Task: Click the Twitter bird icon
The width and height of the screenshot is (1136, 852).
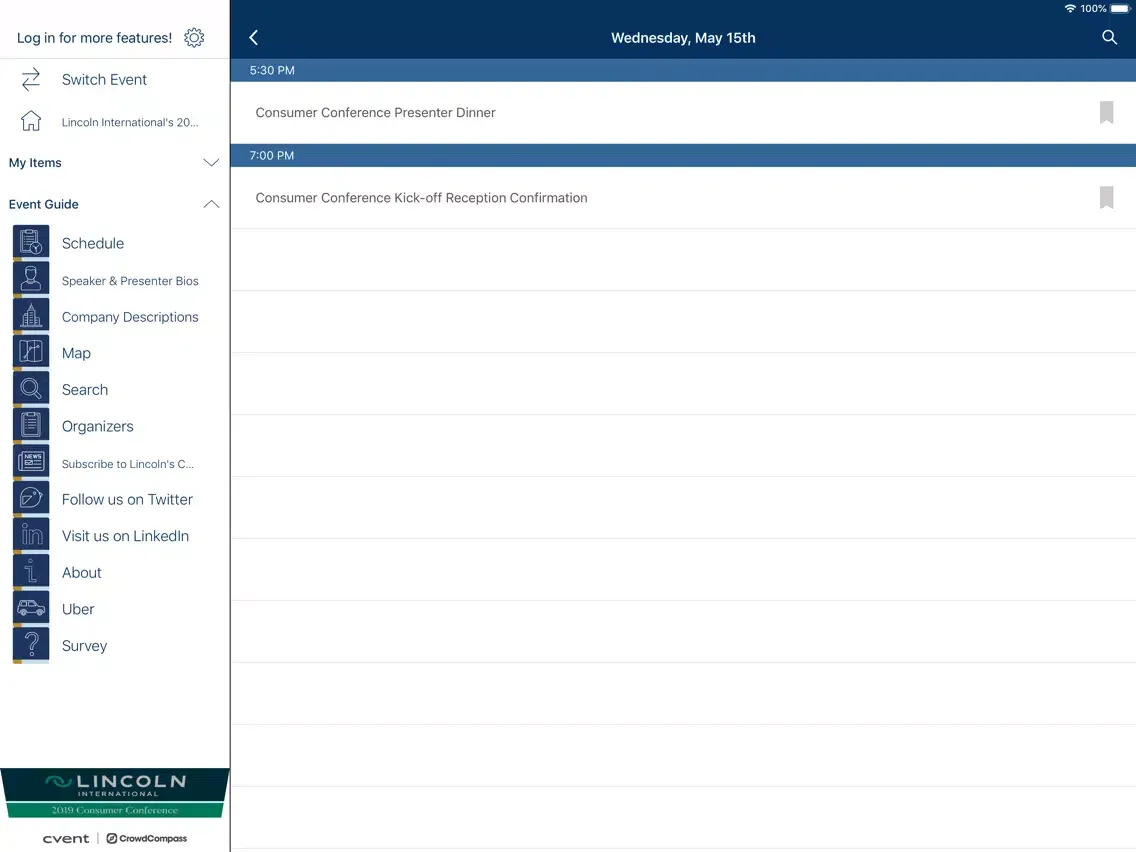Action: click(x=31, y=498)
